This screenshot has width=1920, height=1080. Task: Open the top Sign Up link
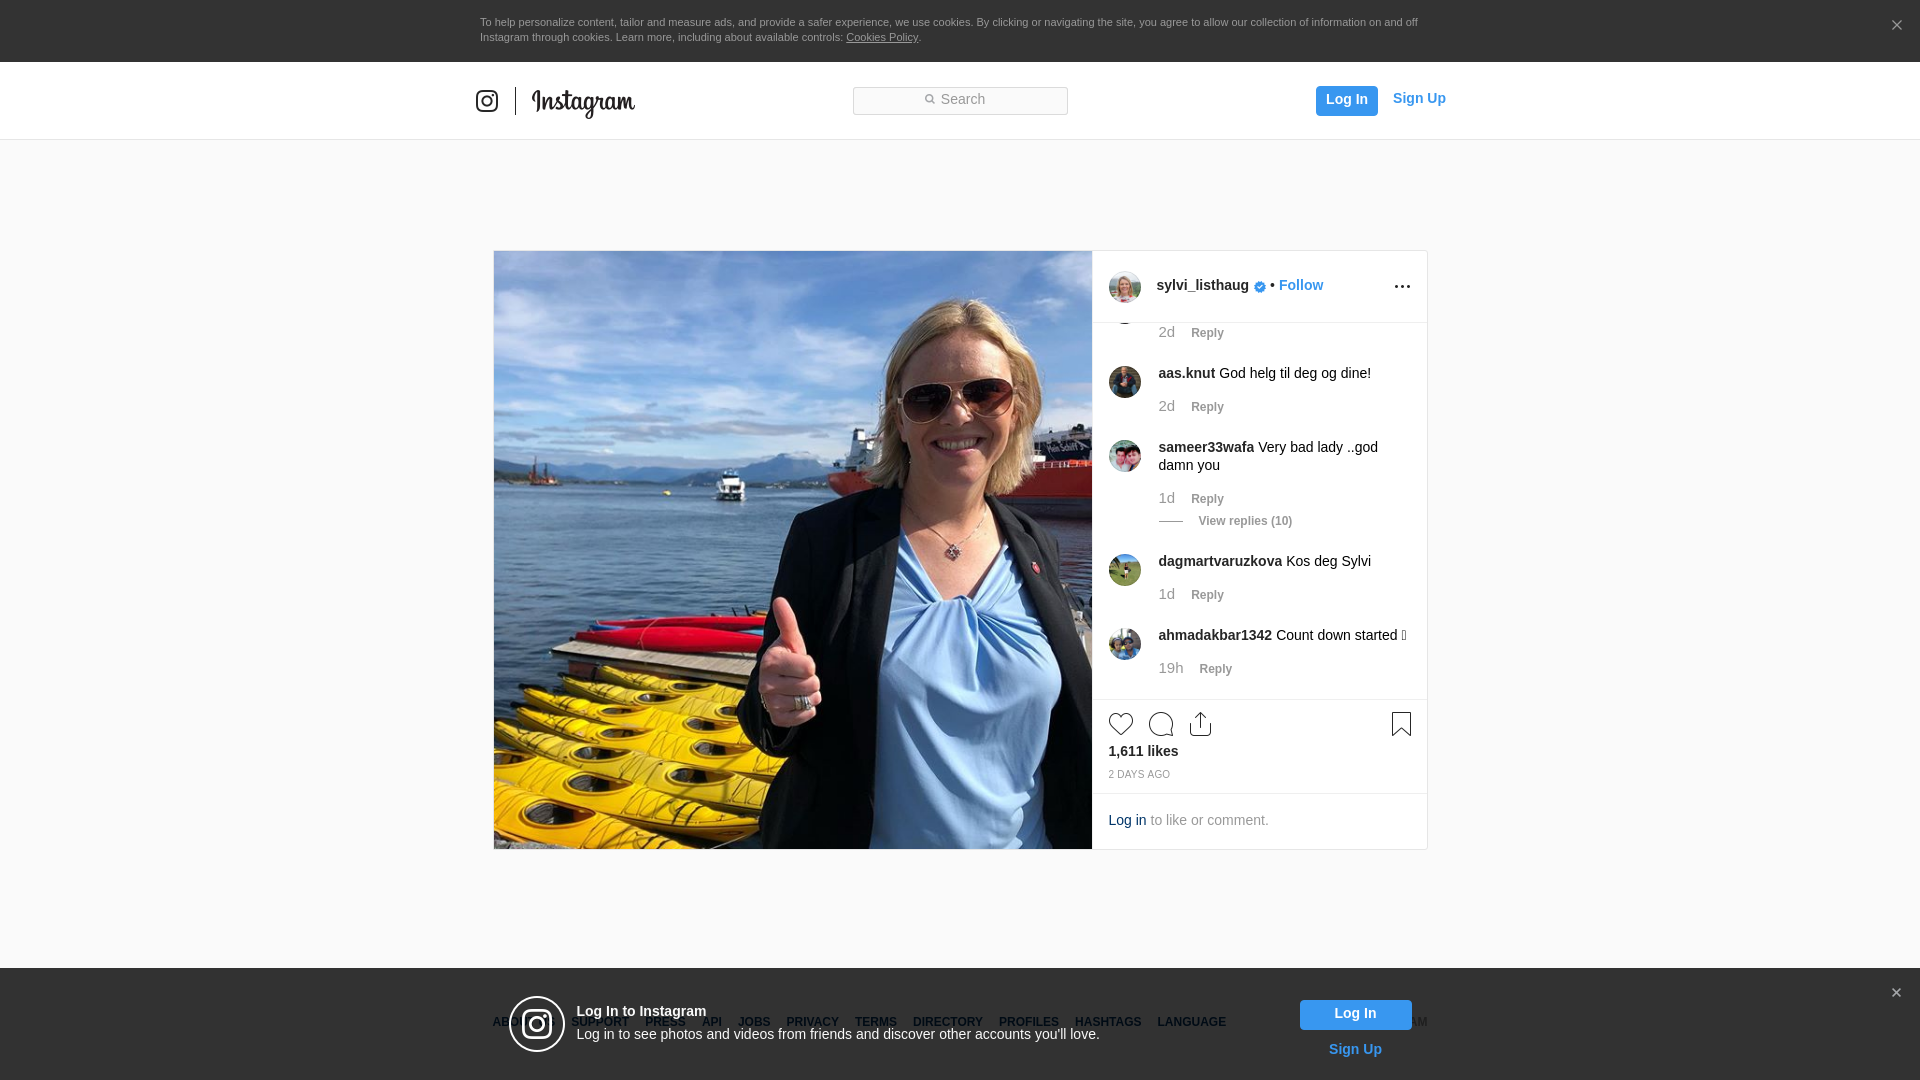tap(1418, 98)
